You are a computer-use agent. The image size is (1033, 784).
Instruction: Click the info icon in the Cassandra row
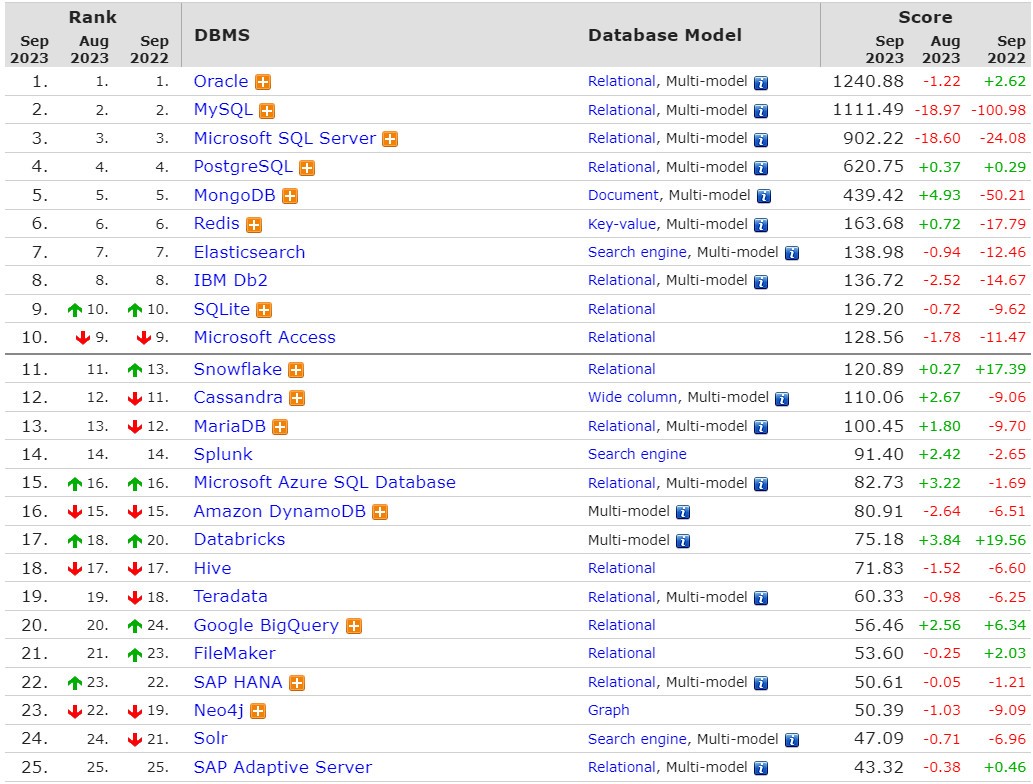782,399
